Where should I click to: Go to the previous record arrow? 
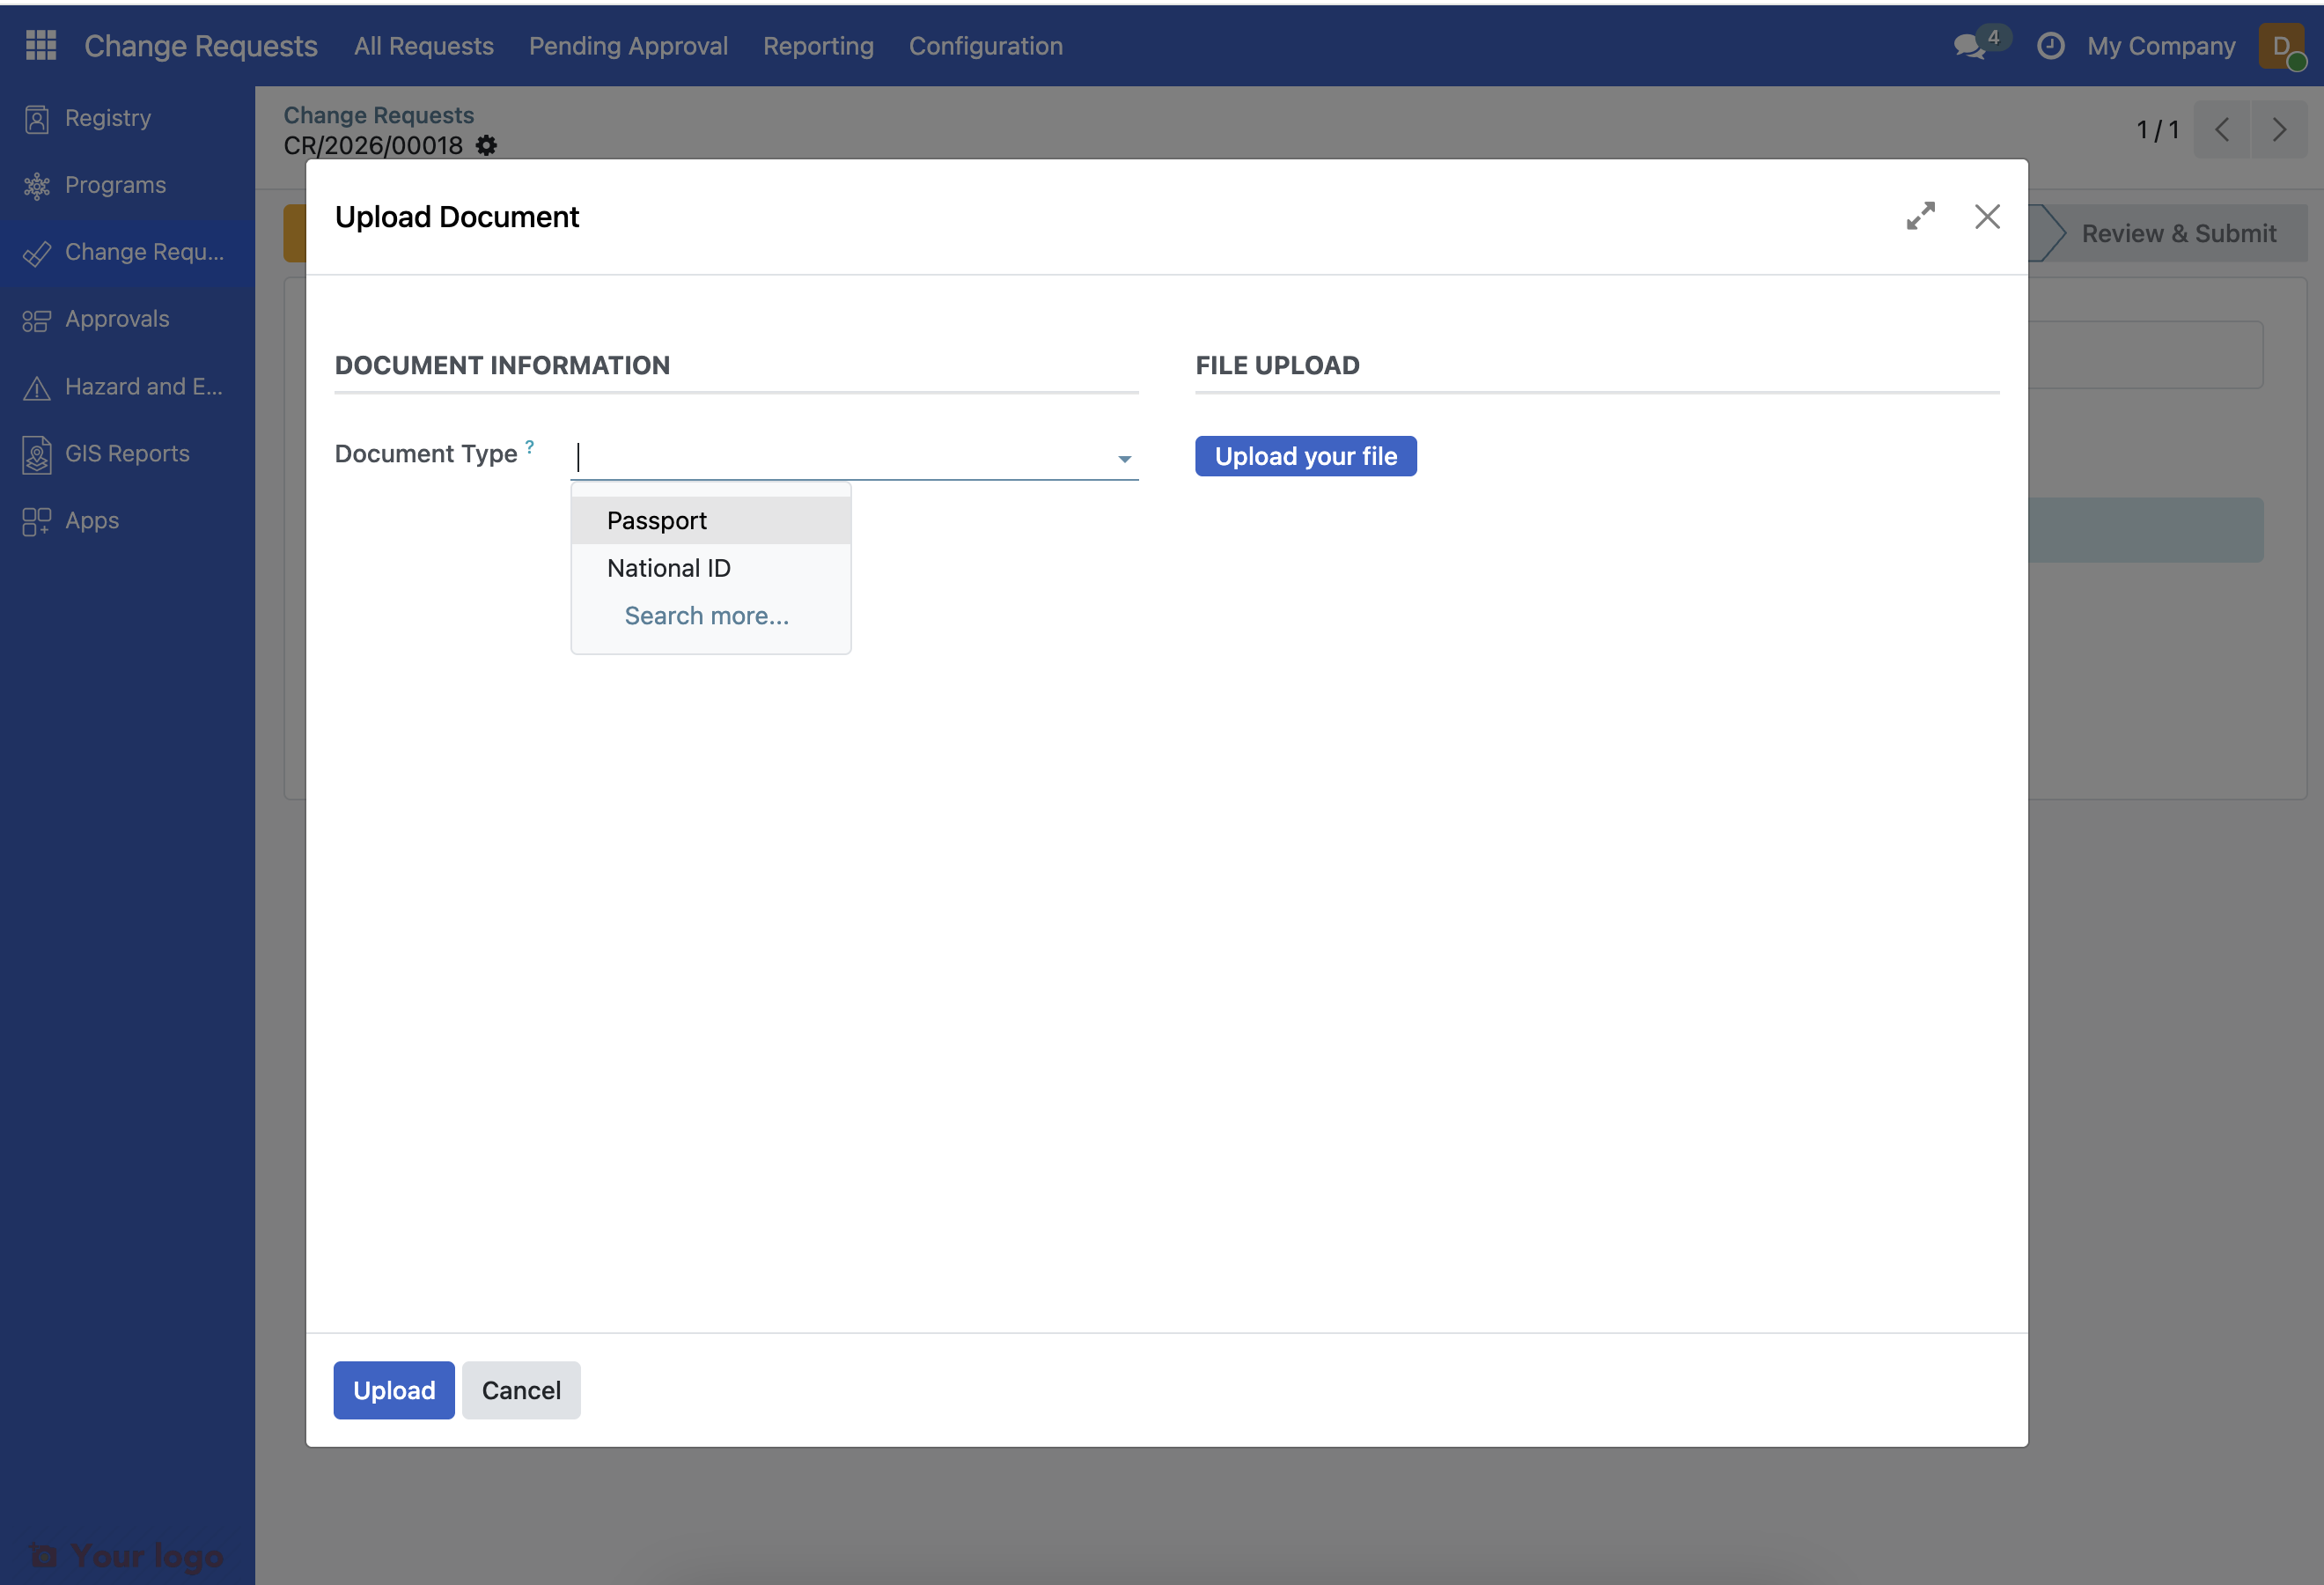2221,130
